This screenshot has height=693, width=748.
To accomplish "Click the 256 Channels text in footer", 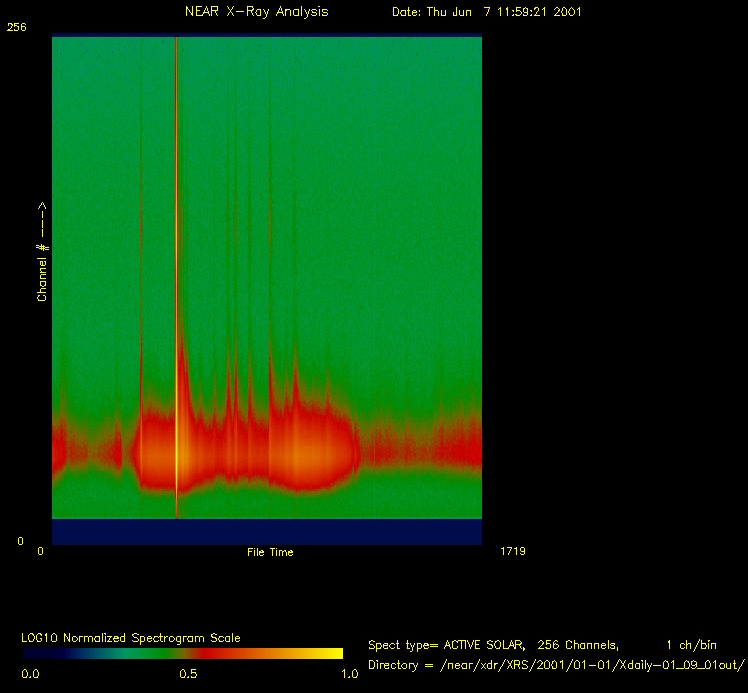I will 578,645.
